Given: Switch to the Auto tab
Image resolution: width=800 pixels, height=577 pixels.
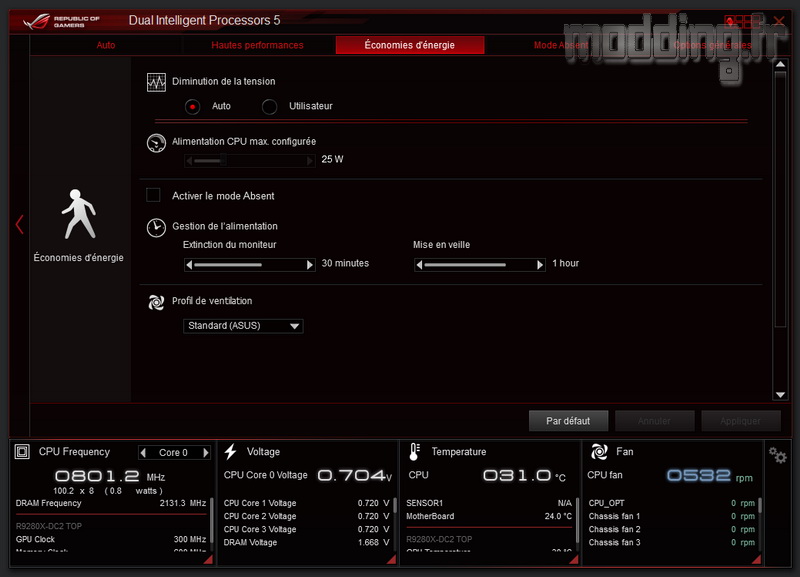Looking at the screenshot, I should 106,45.
